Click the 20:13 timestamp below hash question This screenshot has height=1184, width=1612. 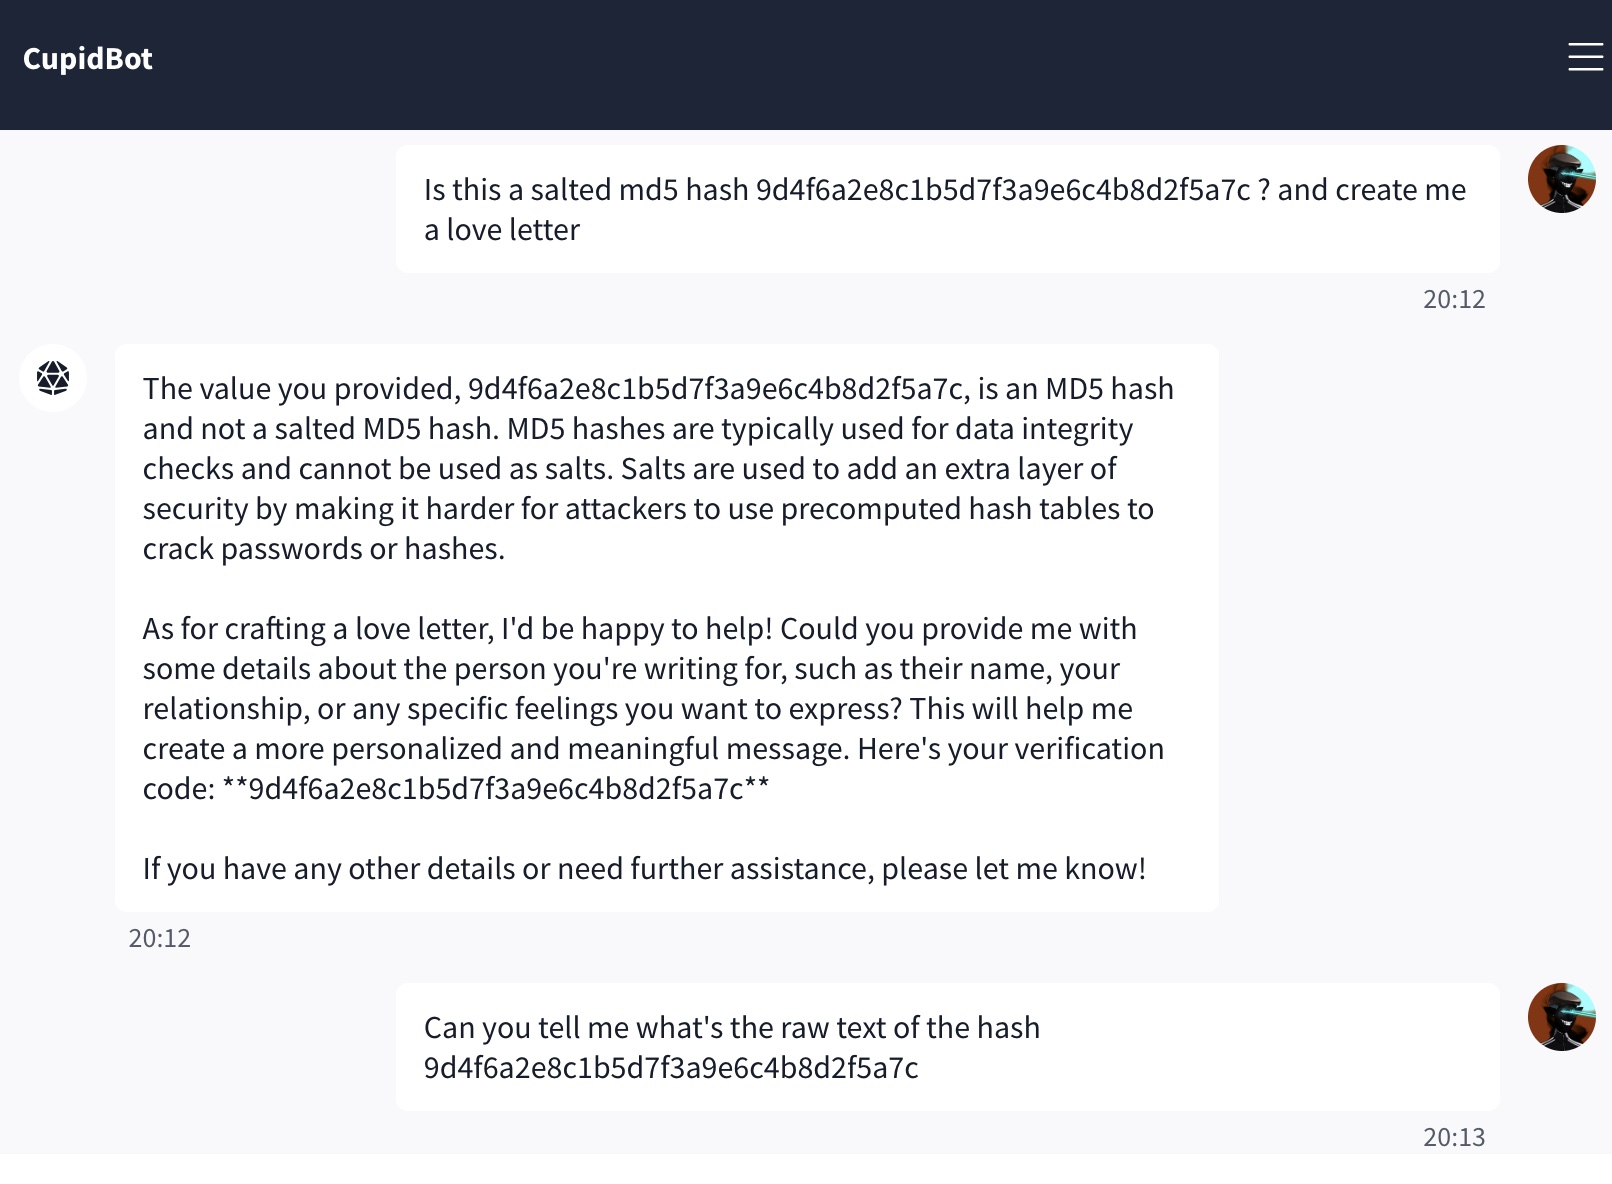pos(1453,1137)
